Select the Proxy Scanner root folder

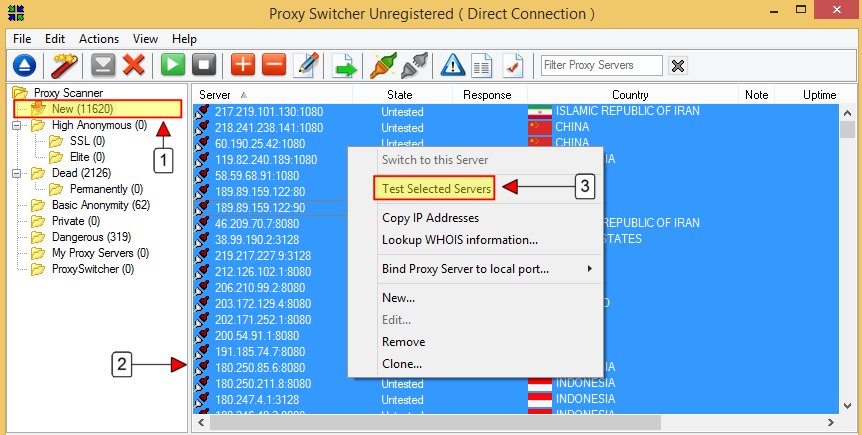(68, 93)
